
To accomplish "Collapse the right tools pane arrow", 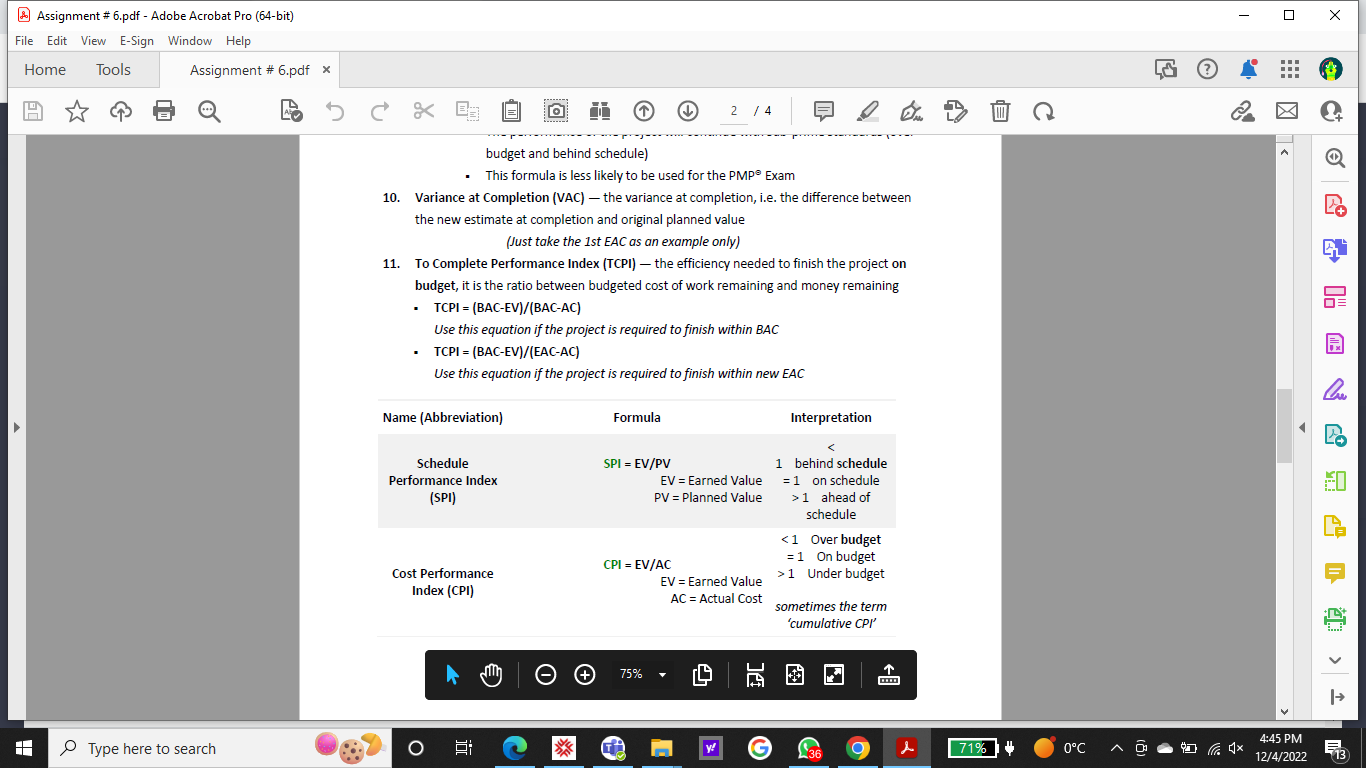I will click(1302, 427).
